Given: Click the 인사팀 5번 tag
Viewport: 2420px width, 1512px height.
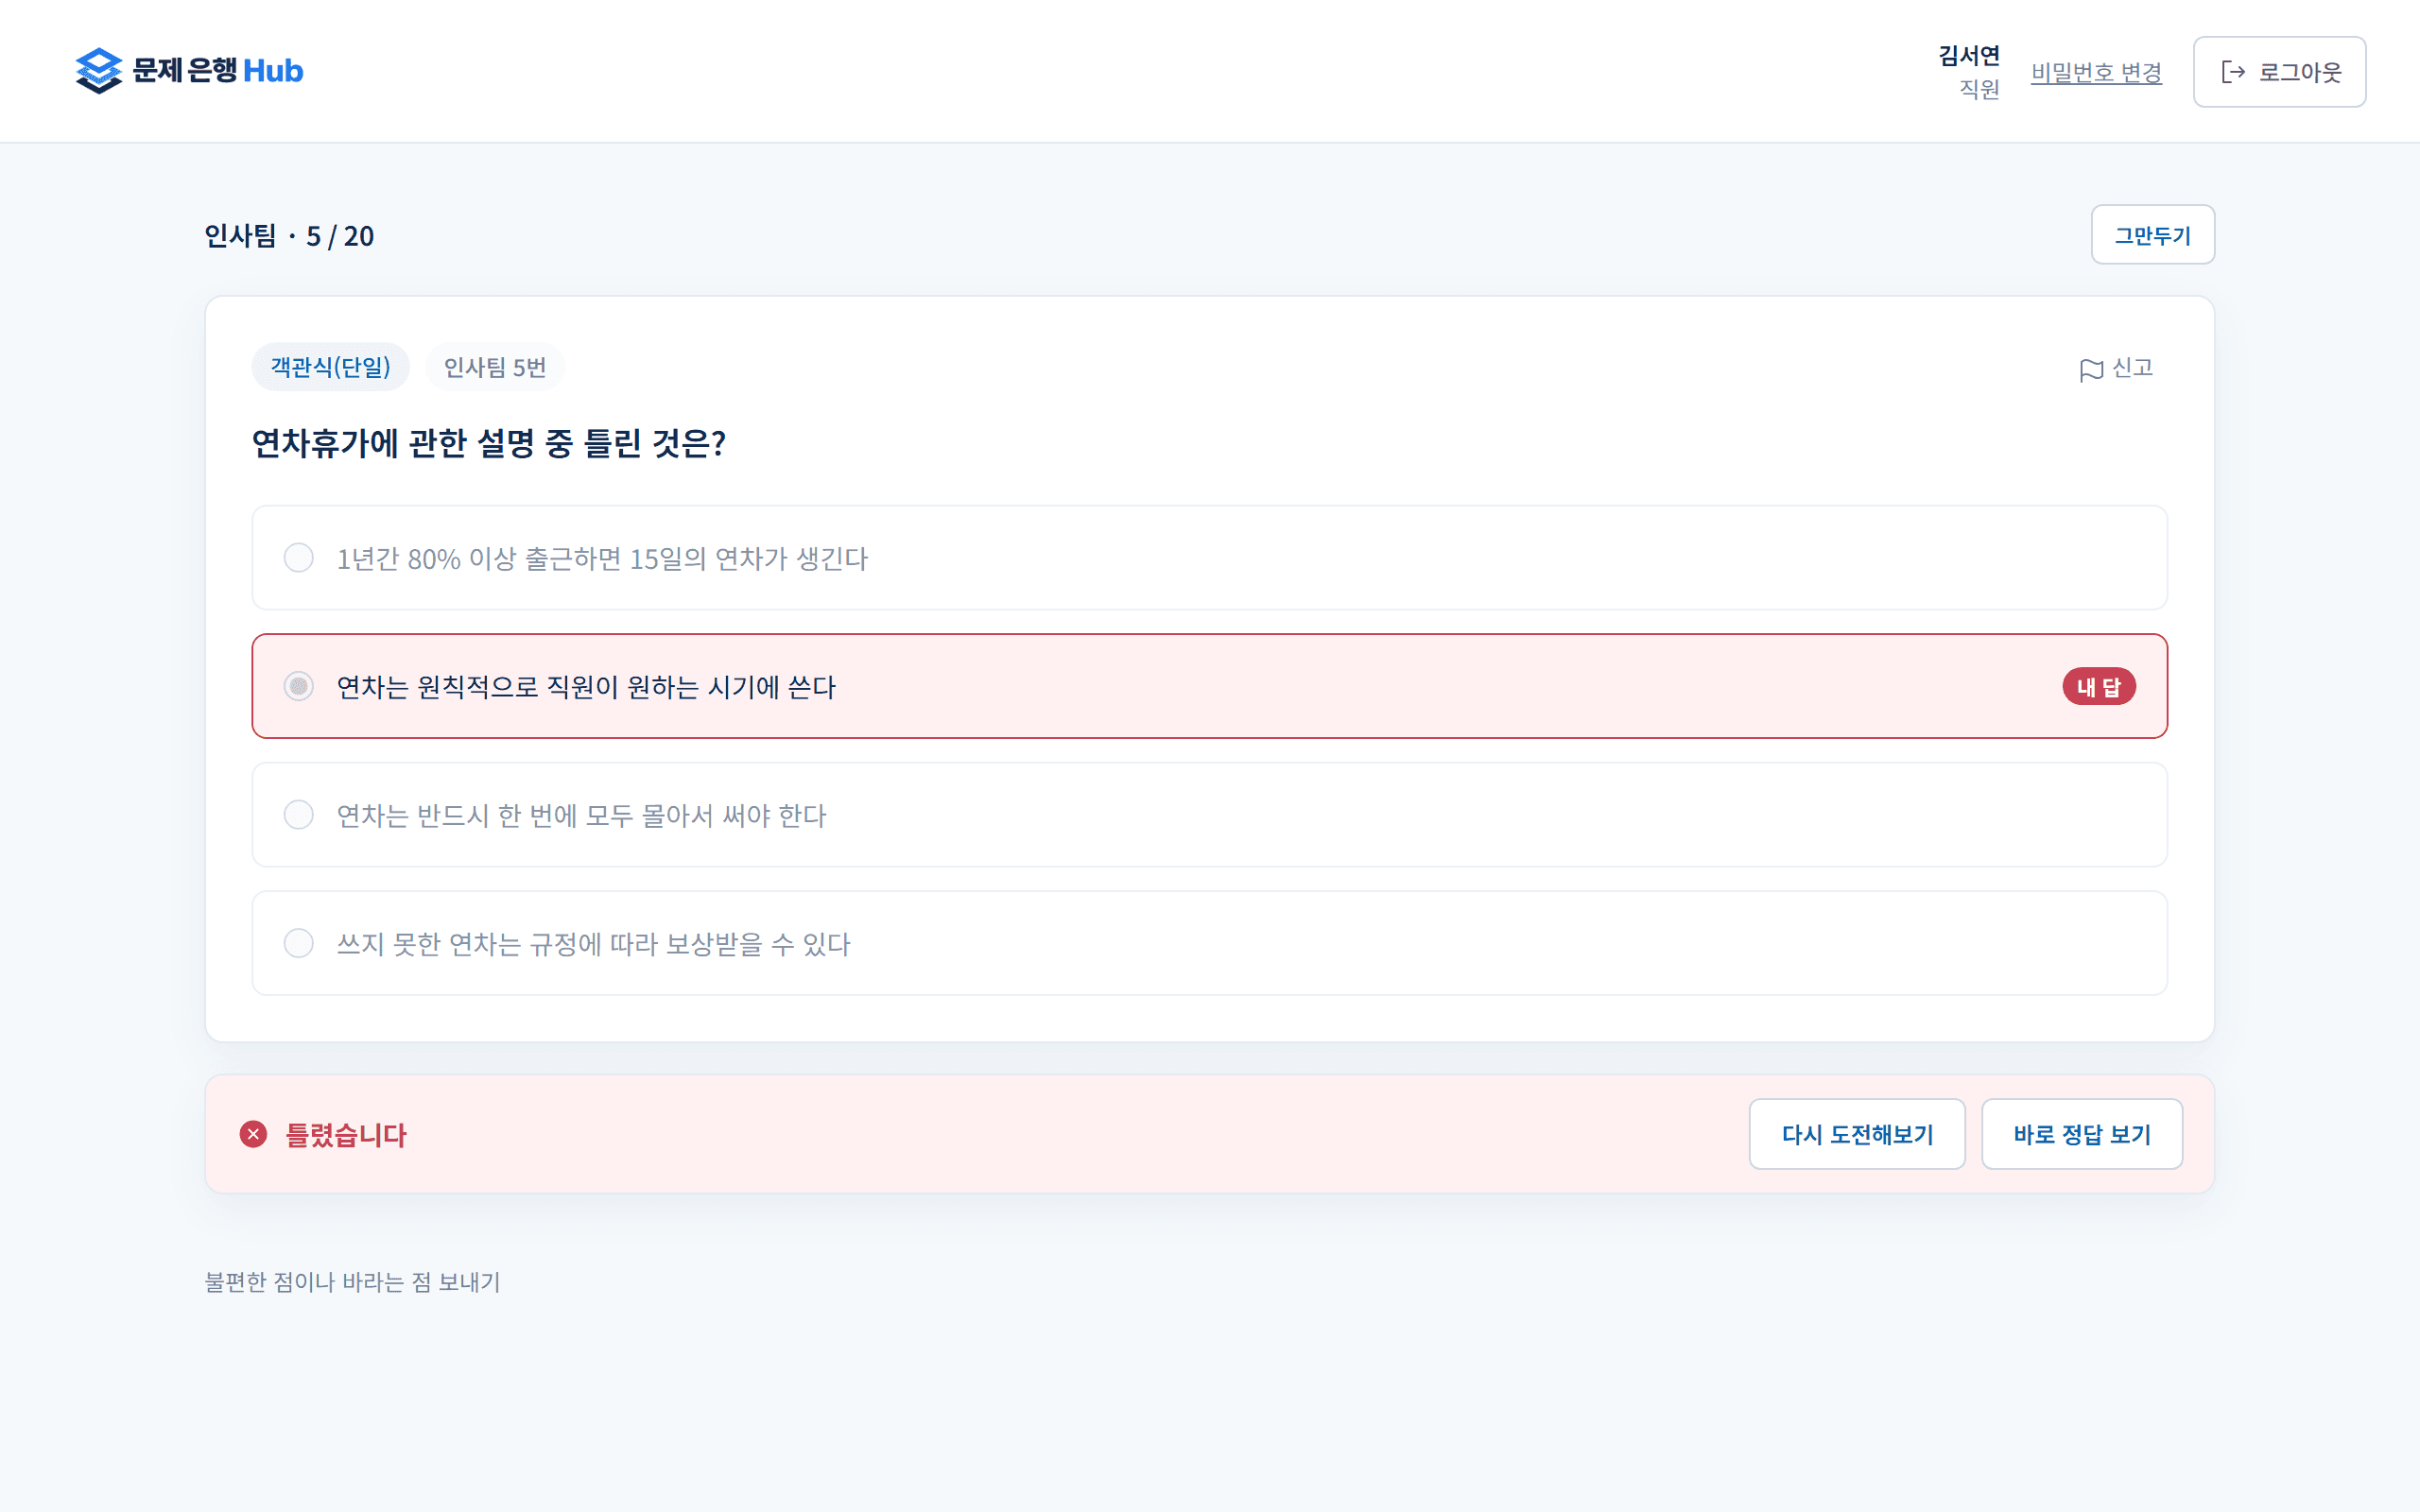Looking at the screenshot, I should 495,367.
